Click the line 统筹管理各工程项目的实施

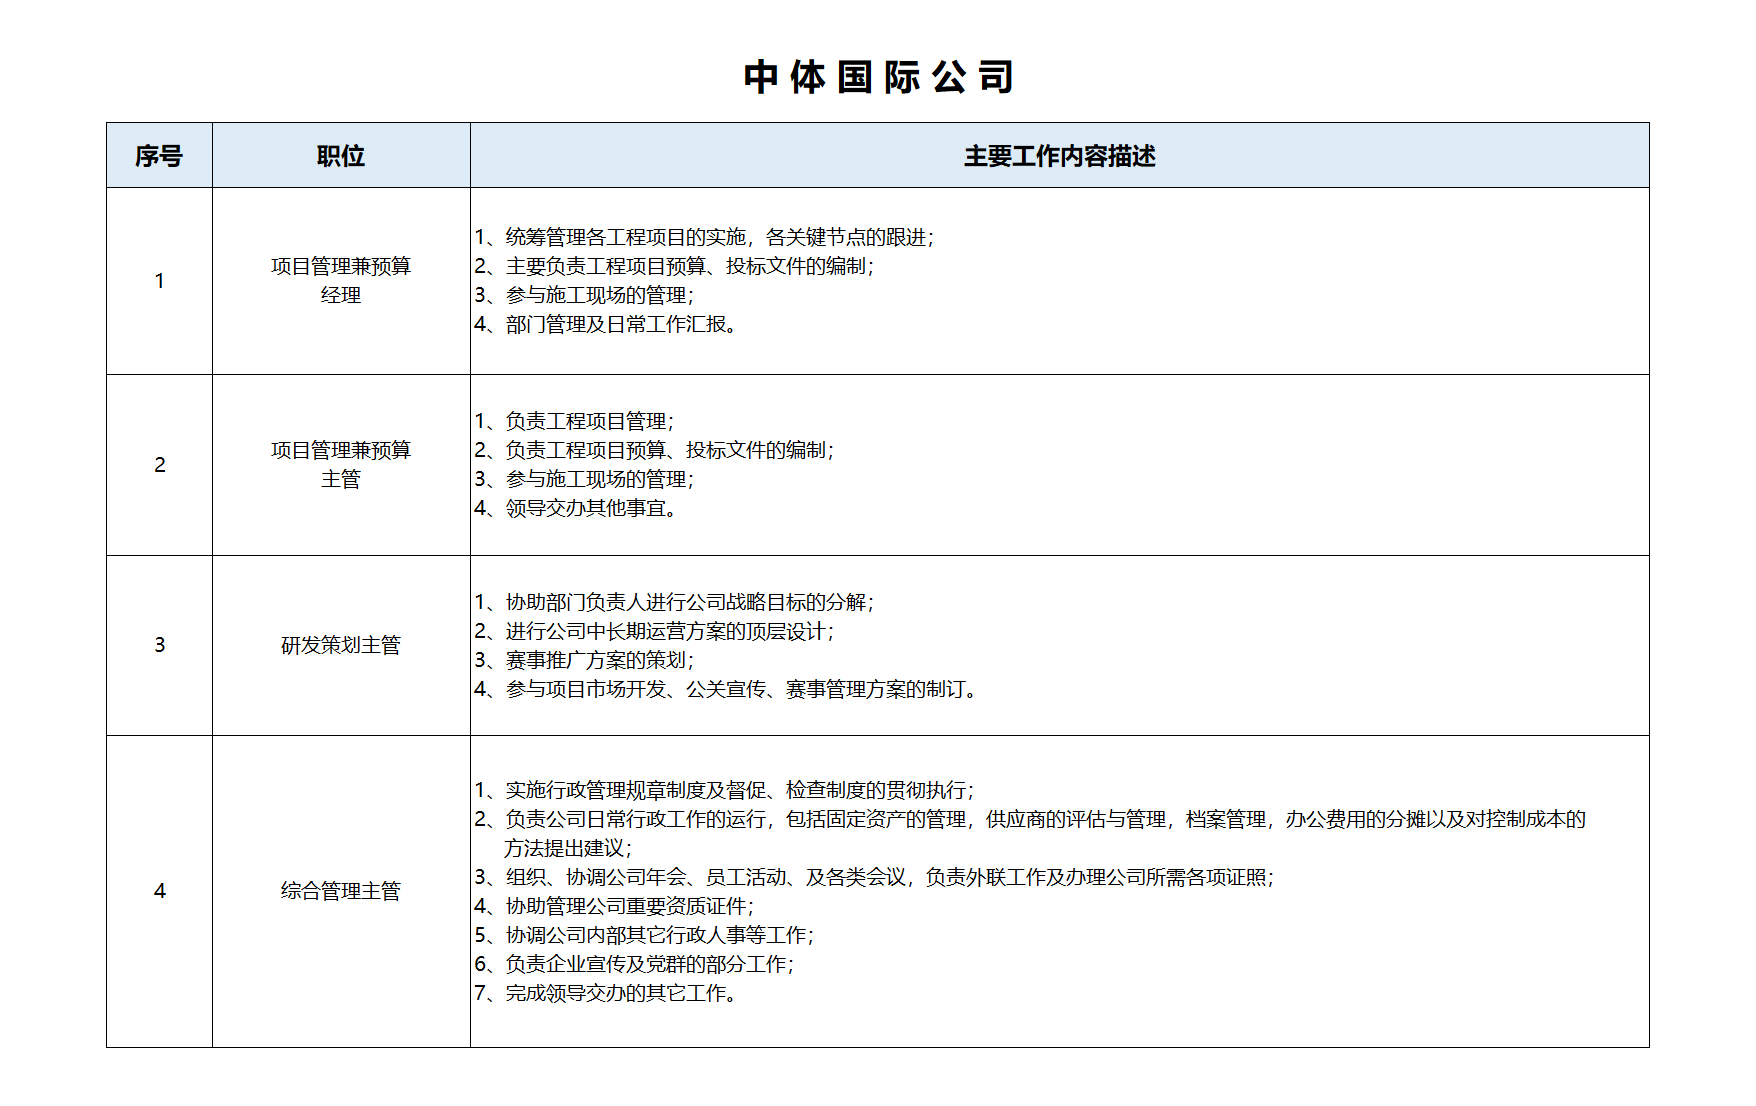click(x=704, y=237)
